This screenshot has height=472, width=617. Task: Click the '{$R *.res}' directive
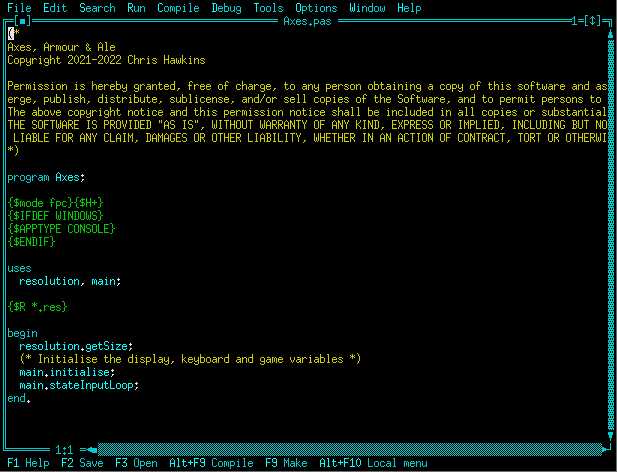pos(37,307)
